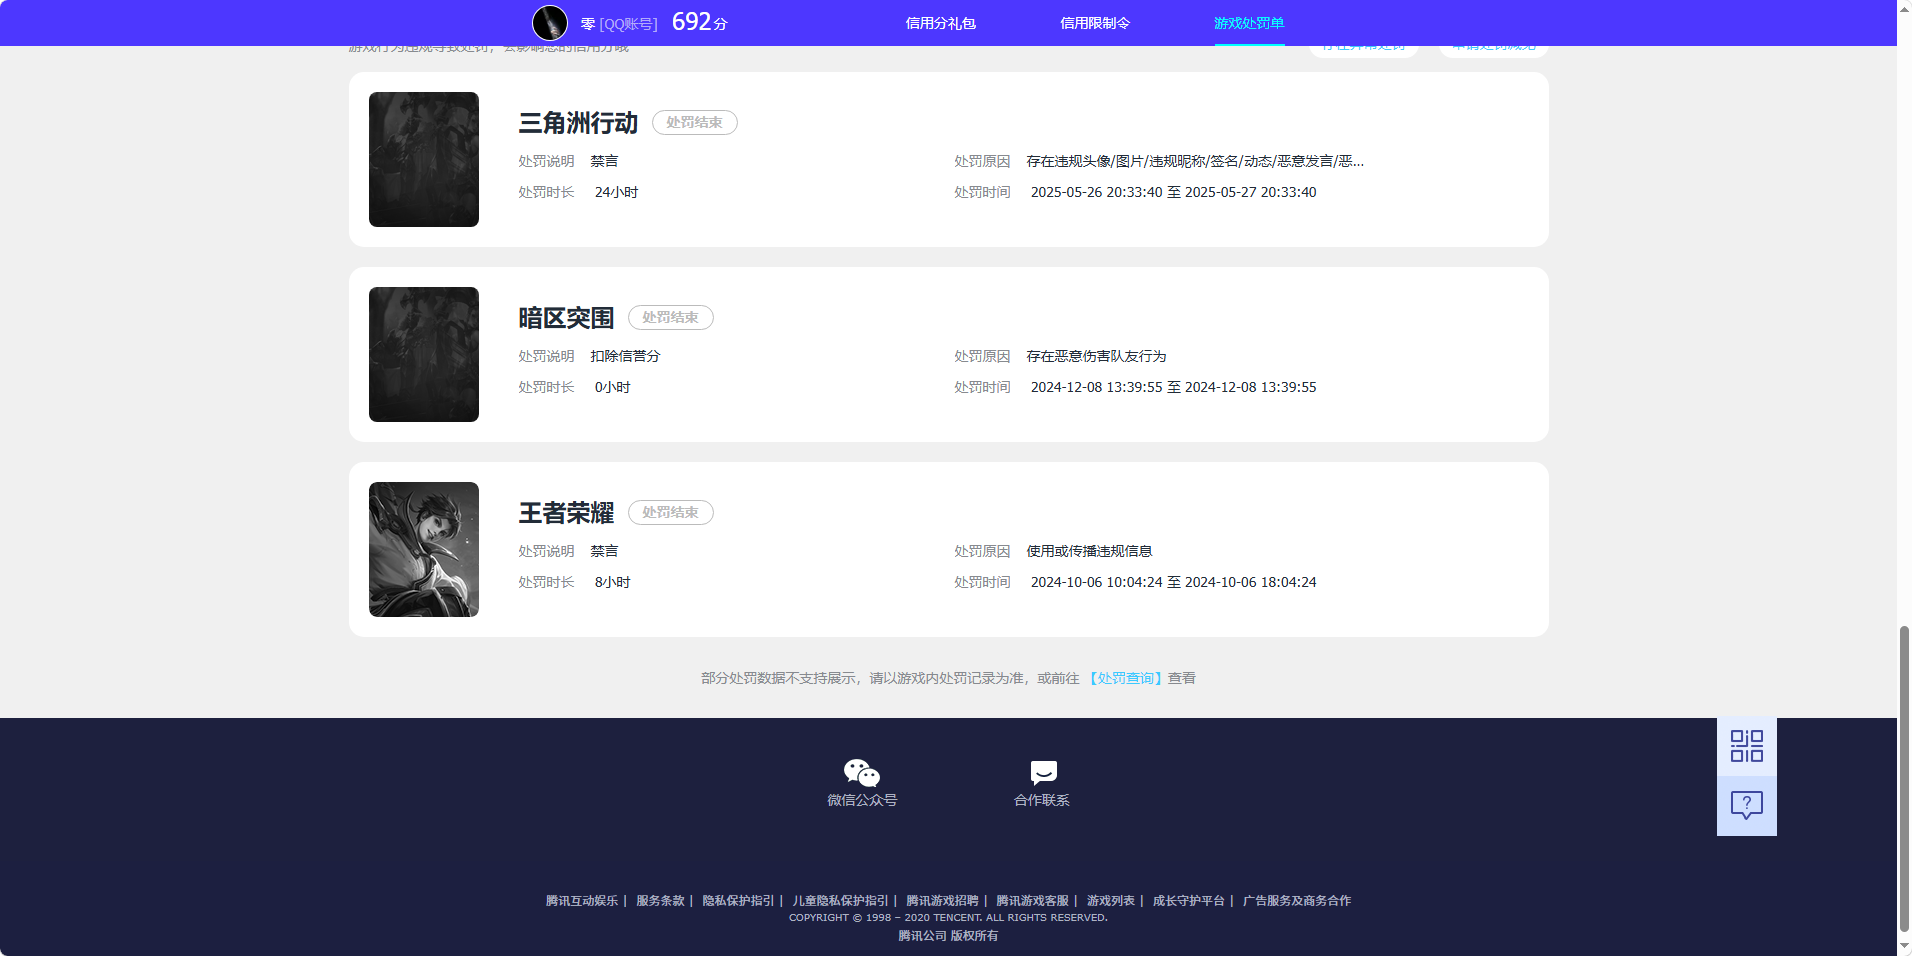Open 成长守护平台 footer link
The height and width of the screenshot is (956, 1912).
point(1188,901)
